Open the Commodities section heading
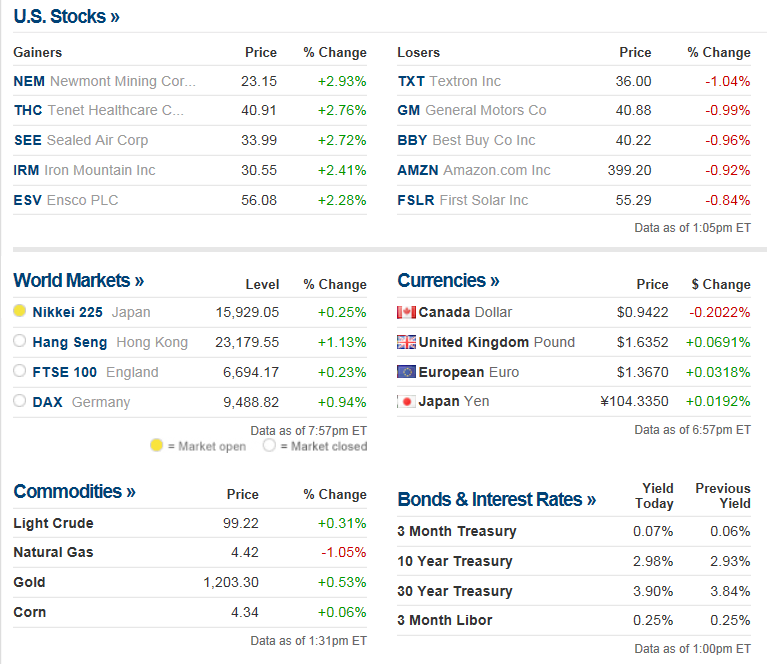This screenshot has height=664, width=777. coord(74,492)
